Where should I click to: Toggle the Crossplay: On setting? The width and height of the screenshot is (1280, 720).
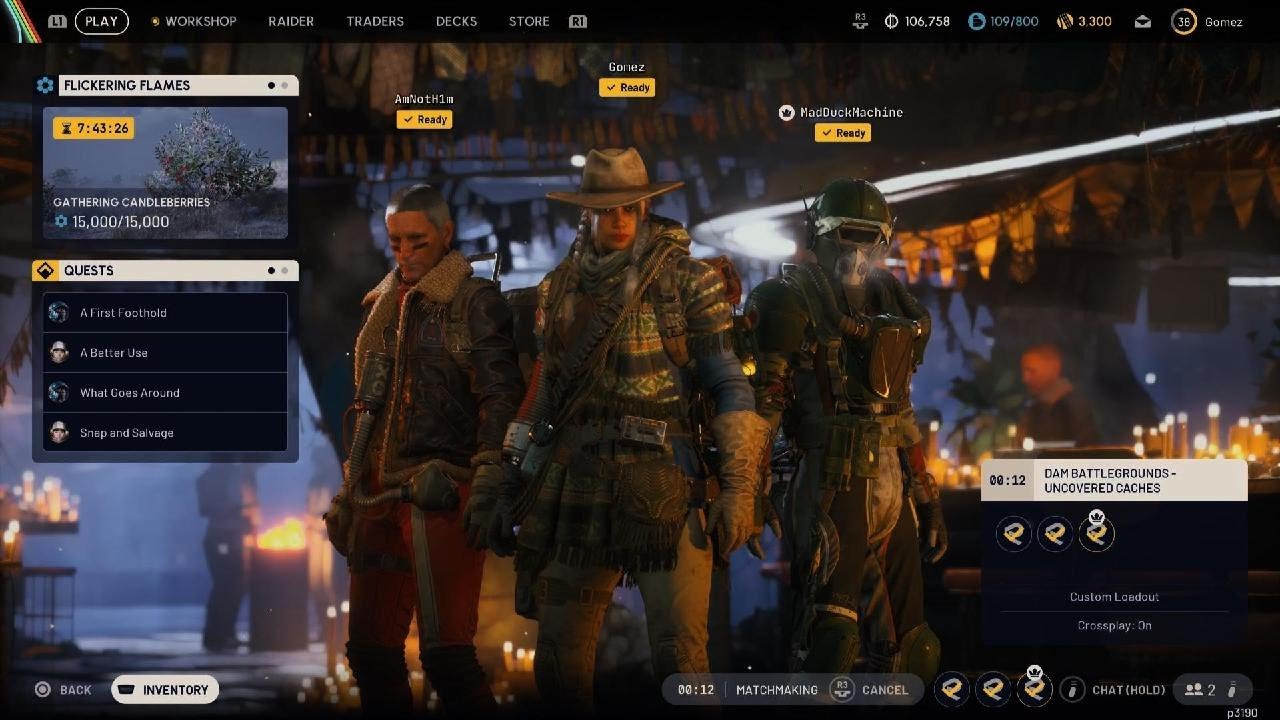[x=1114, y=625]
